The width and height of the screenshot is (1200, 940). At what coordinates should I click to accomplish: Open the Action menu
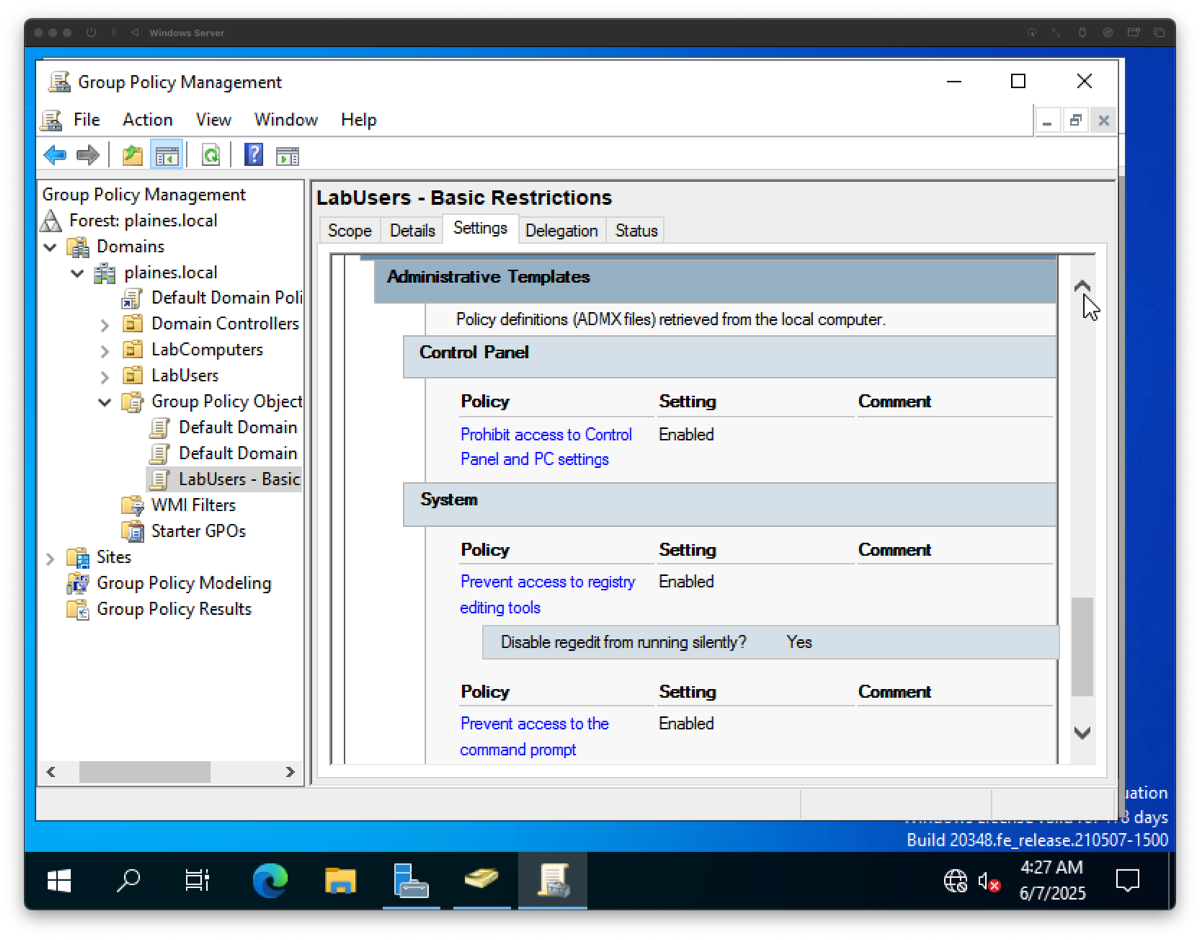pyautogui.click(x=147, y=120)
